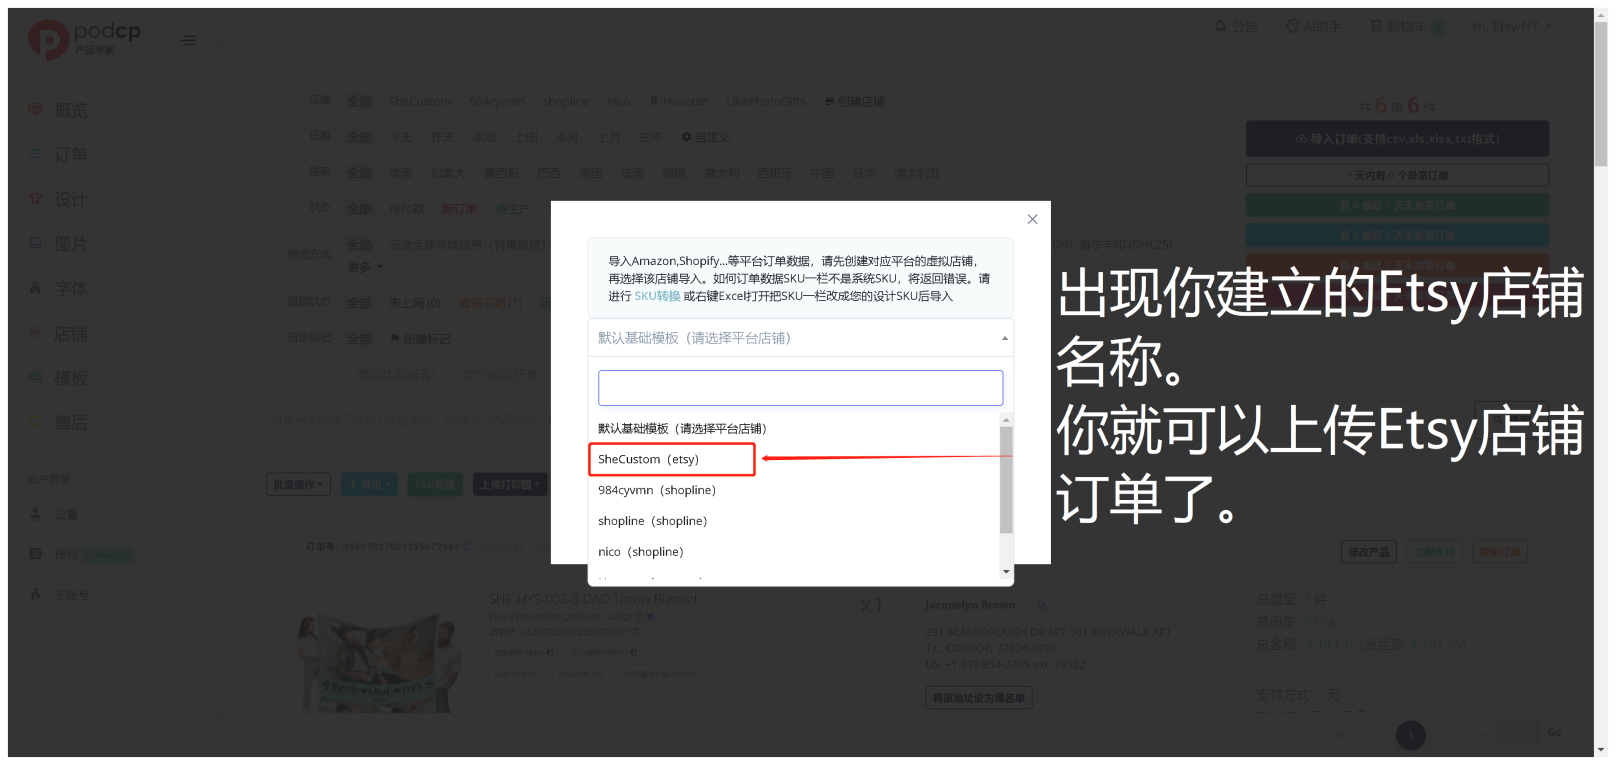The height and width of the screenshot is (765, 1616).
Task: Open the 批量操作 bulk actions dropdown
Action: pyautogui.click(x=299, y=484)
